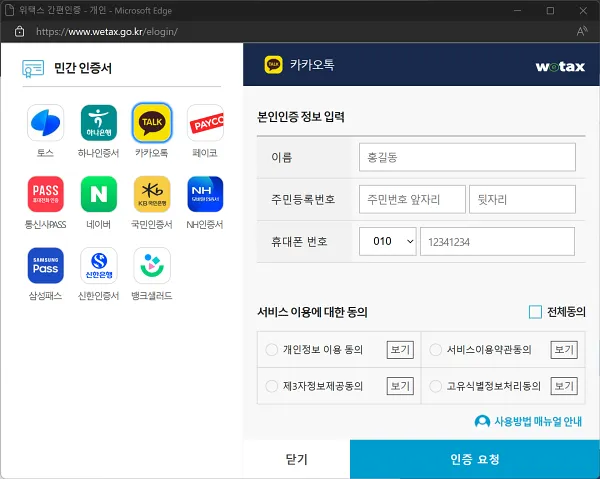Check the 전체동의 (agree all) checkbox
Screen dimensions: 600x479
535,312
